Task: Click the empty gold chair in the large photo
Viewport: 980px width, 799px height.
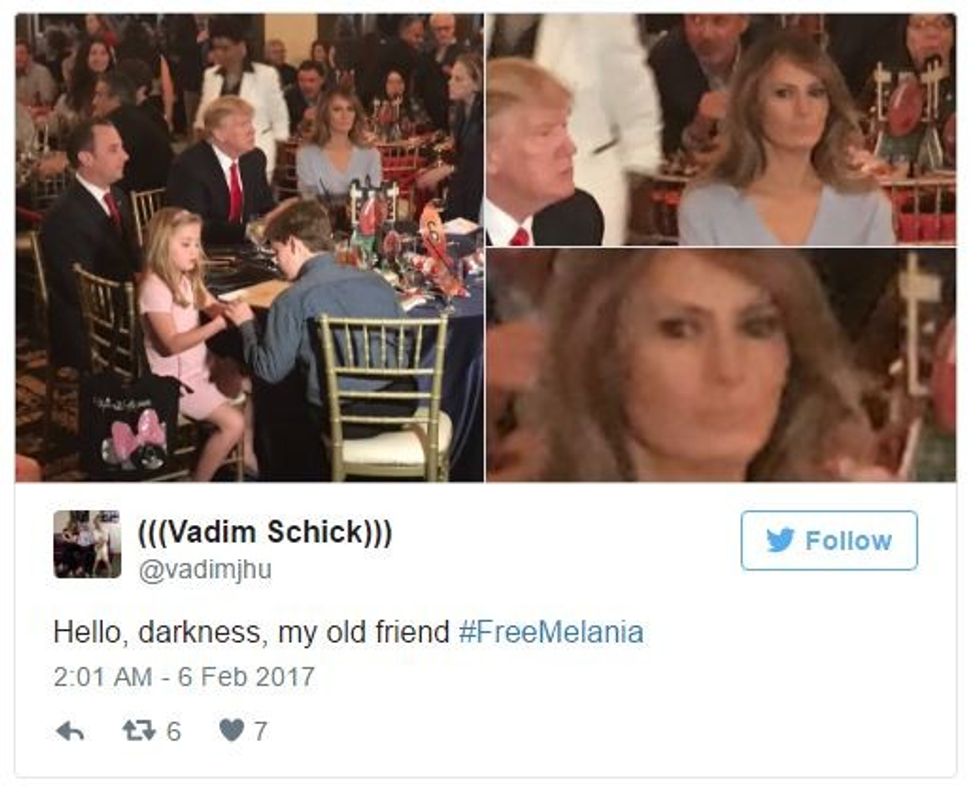Action: pyautogui.click(x=384, y=397)
